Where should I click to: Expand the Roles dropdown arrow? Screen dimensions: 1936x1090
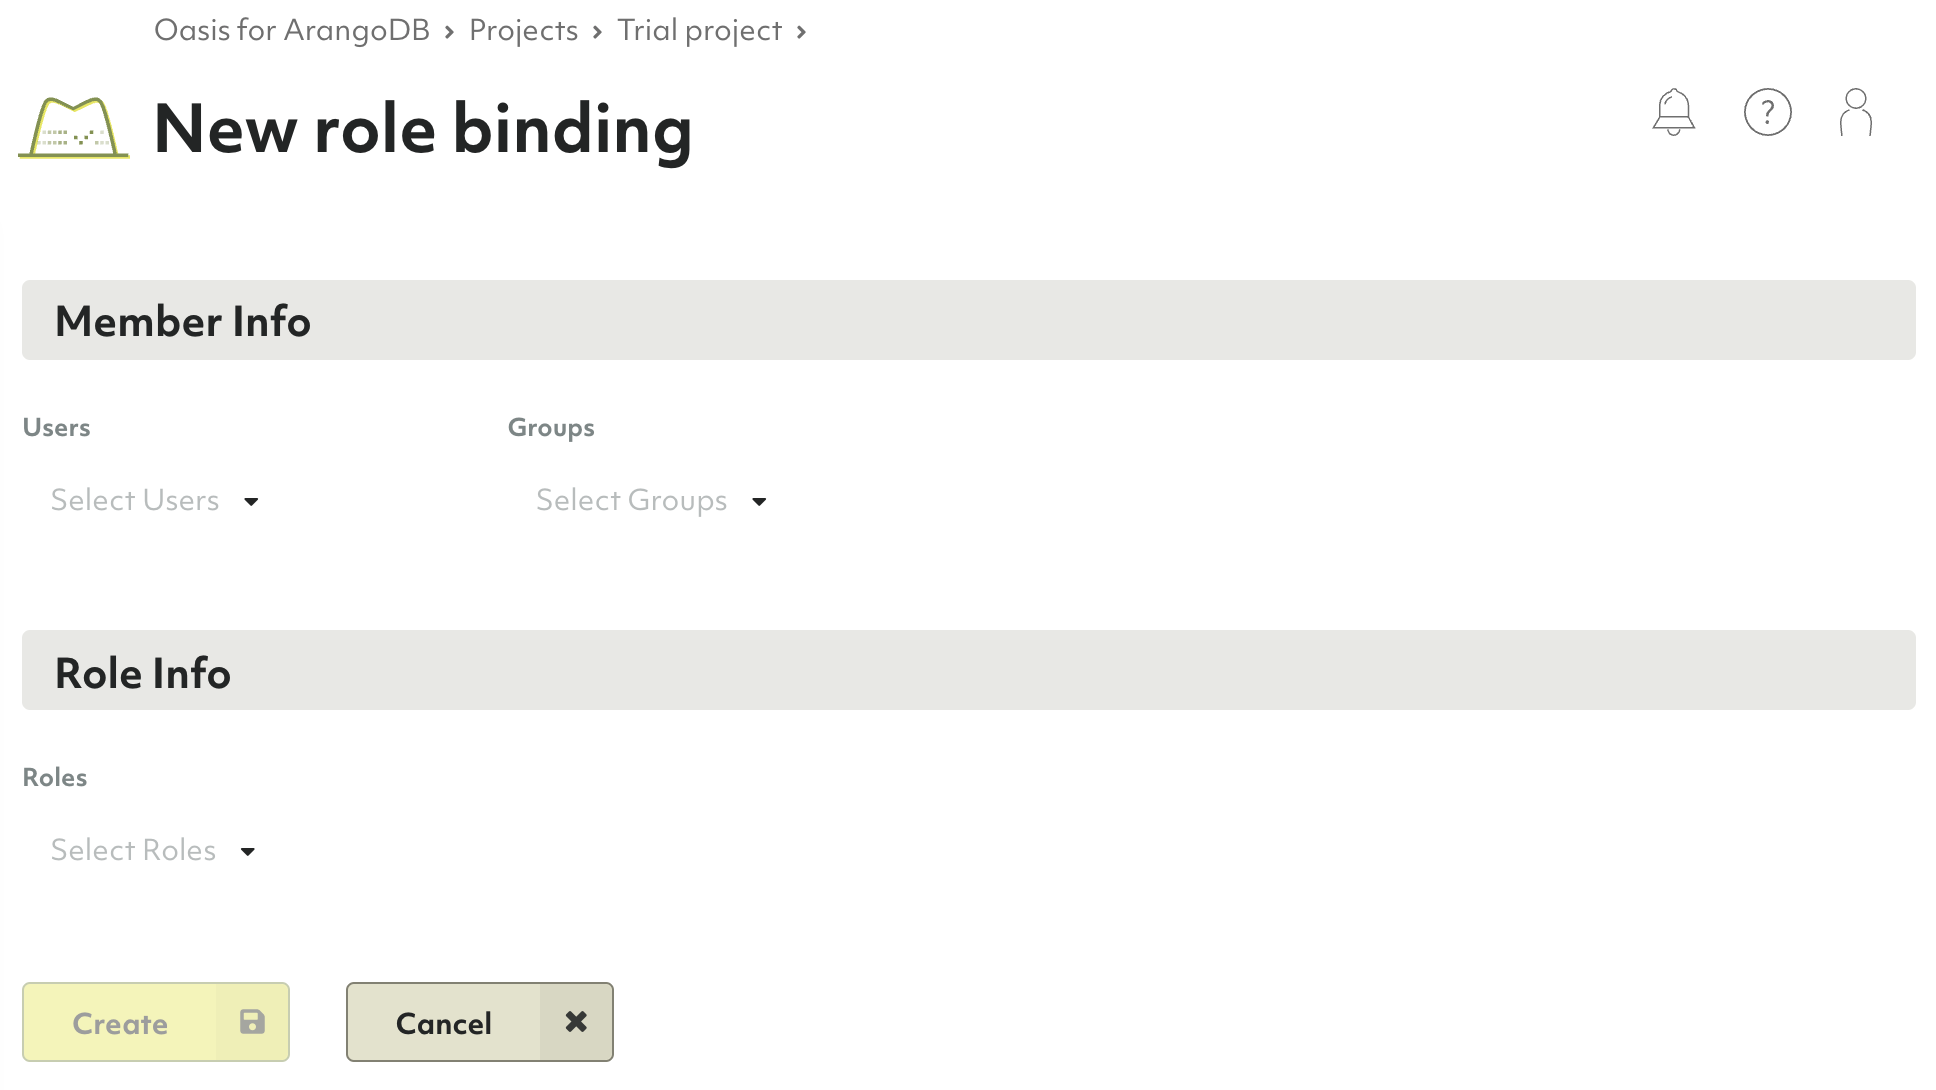pyautogui.click(x=248, y=852)
